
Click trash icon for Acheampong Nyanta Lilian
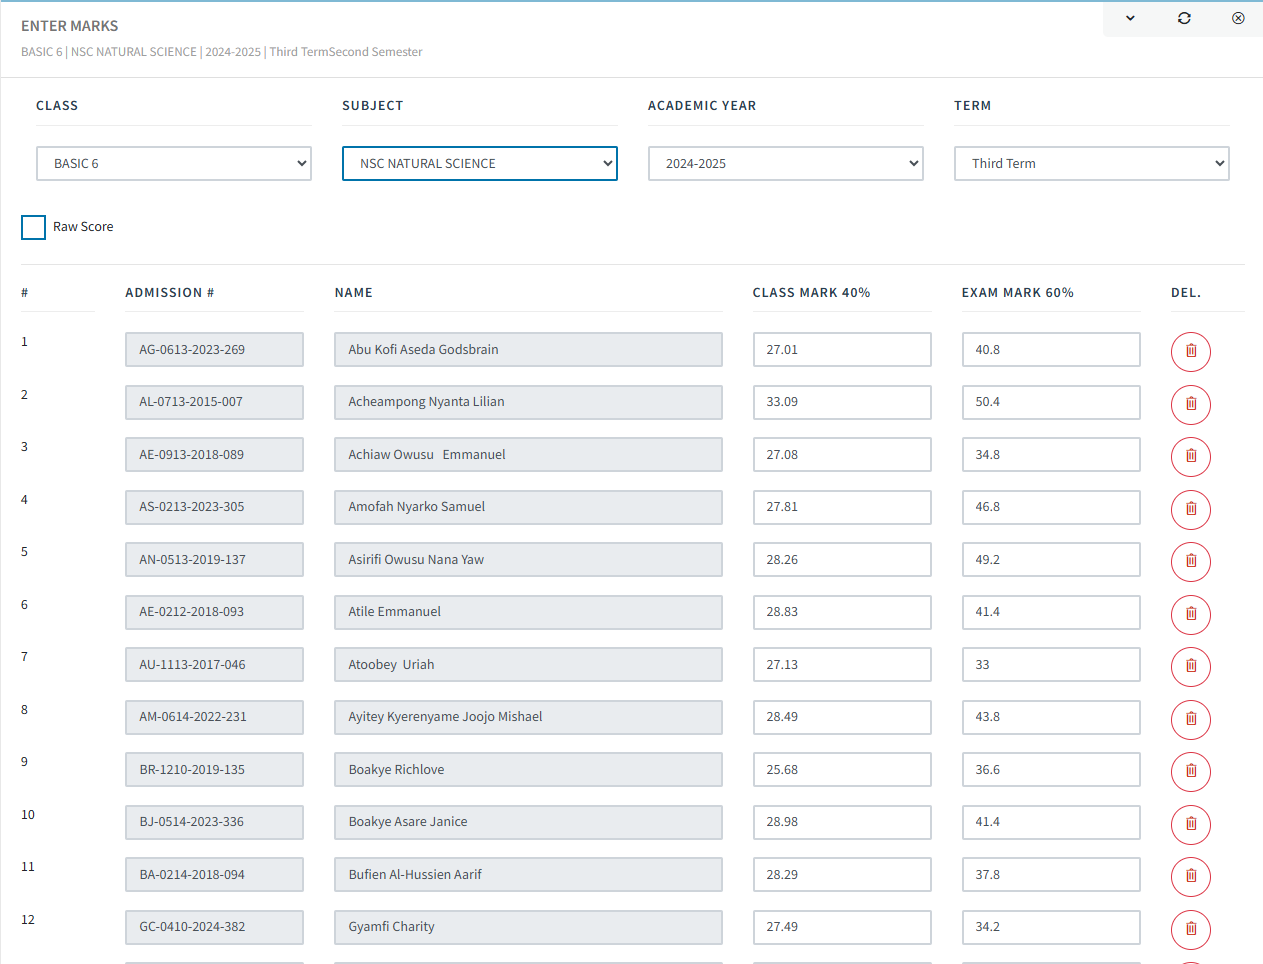[x=1190, y=404]
